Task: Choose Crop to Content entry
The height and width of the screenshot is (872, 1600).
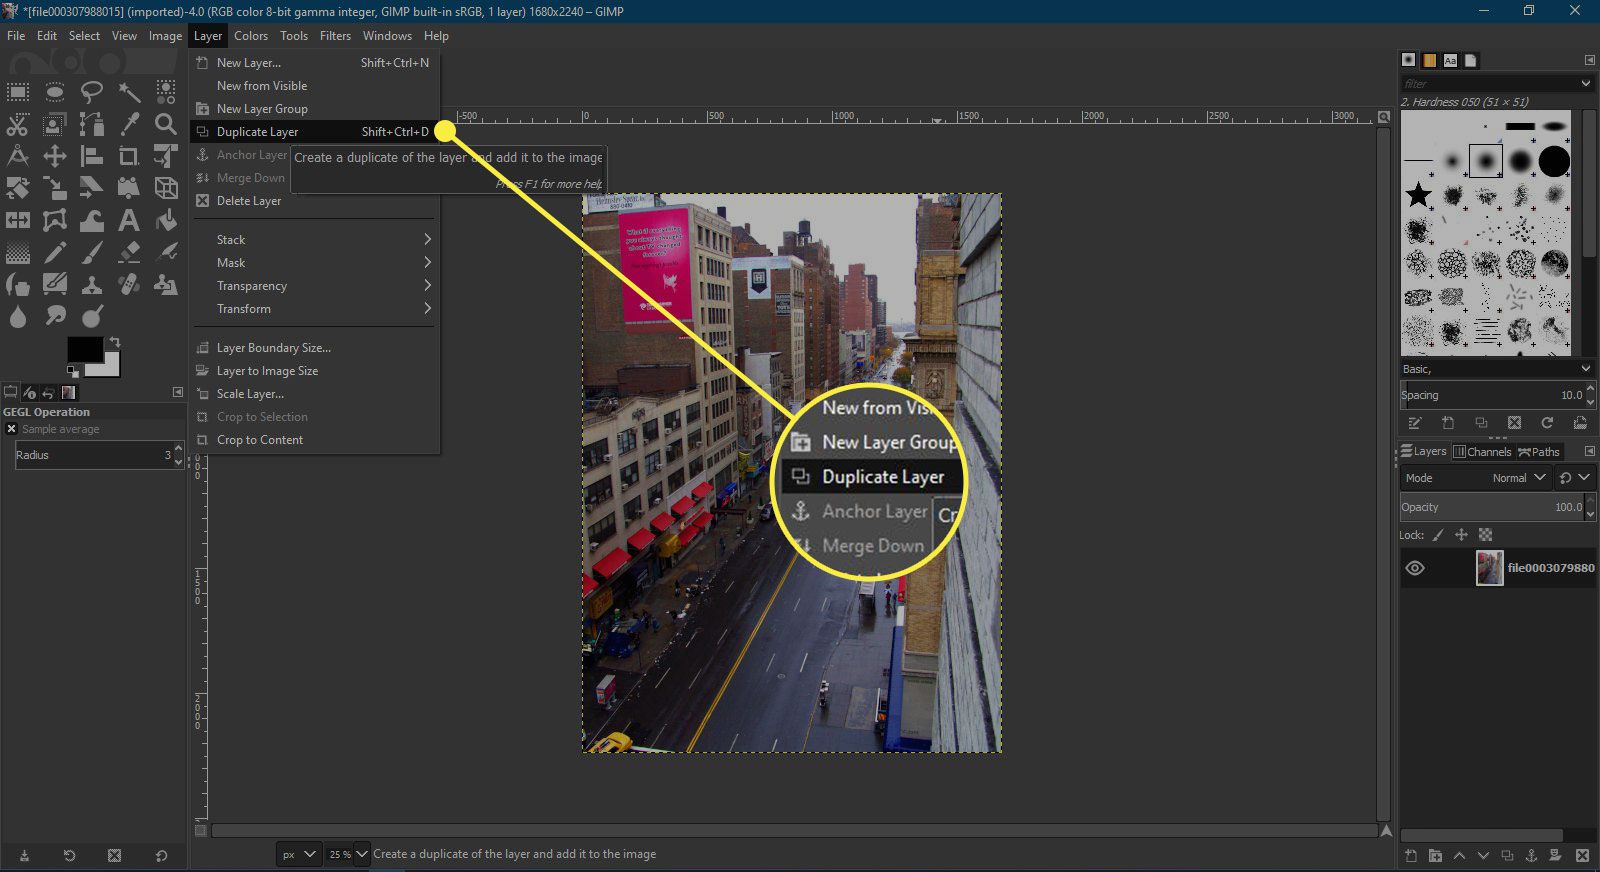Action: pyautogui.click(x=315, y=440)
